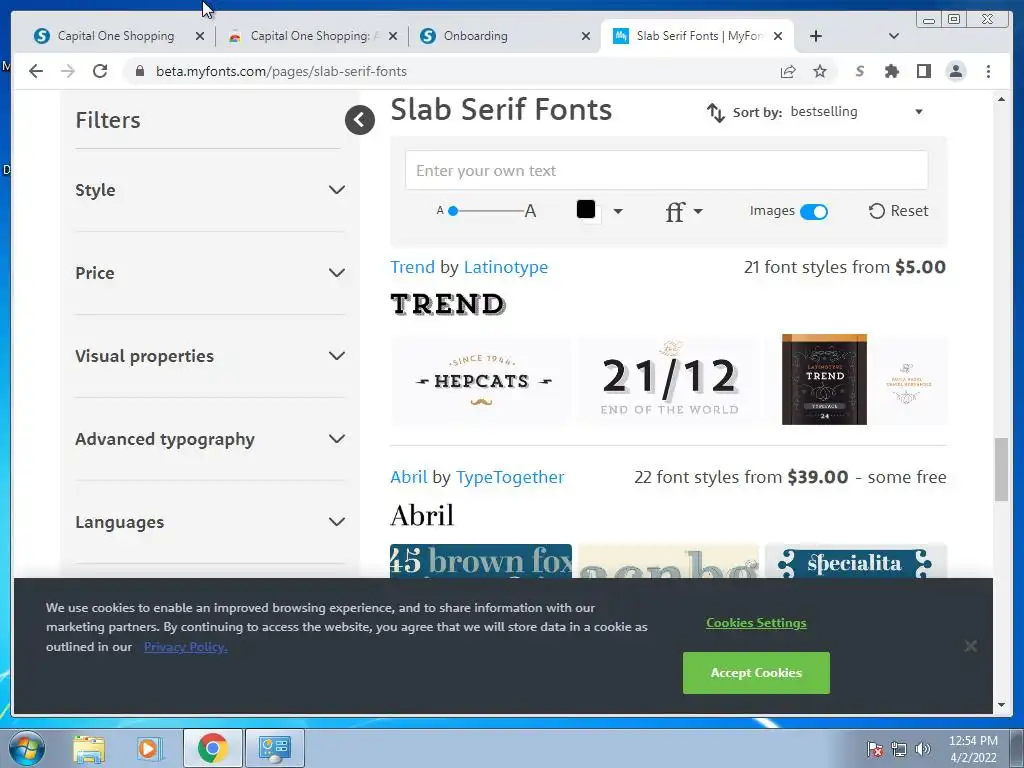View the site security lock icon
The width and height of the screenshot is (1024, 768).
coord(139,71)
